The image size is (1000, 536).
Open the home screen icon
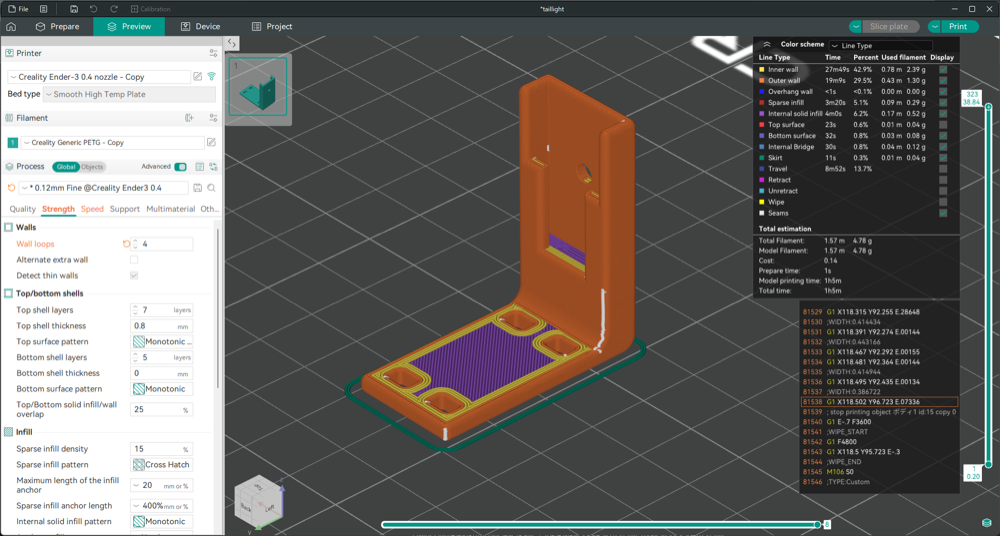click(11, 26)
